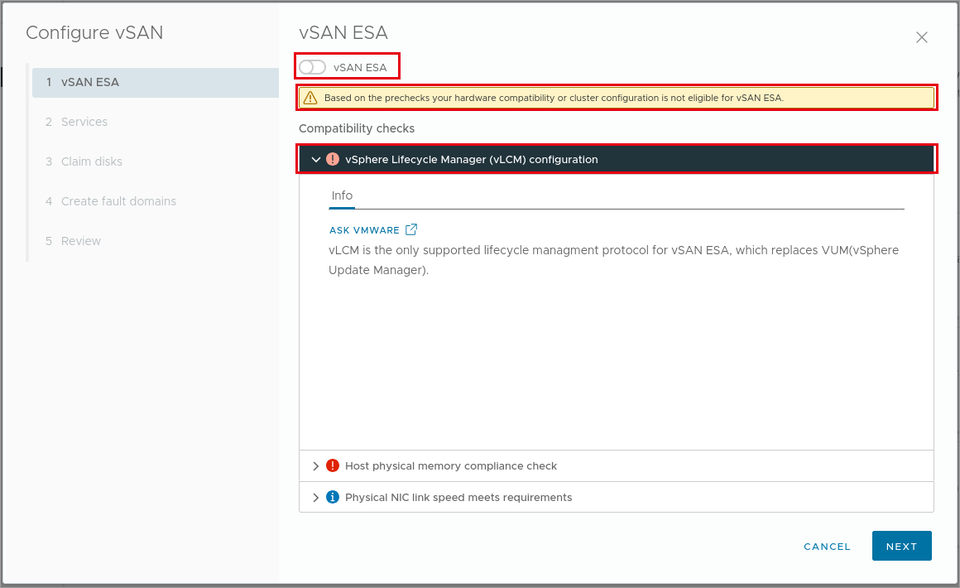
Task: Expand Host physical memory compliance check chevron
Action: (x=316, y=466)
